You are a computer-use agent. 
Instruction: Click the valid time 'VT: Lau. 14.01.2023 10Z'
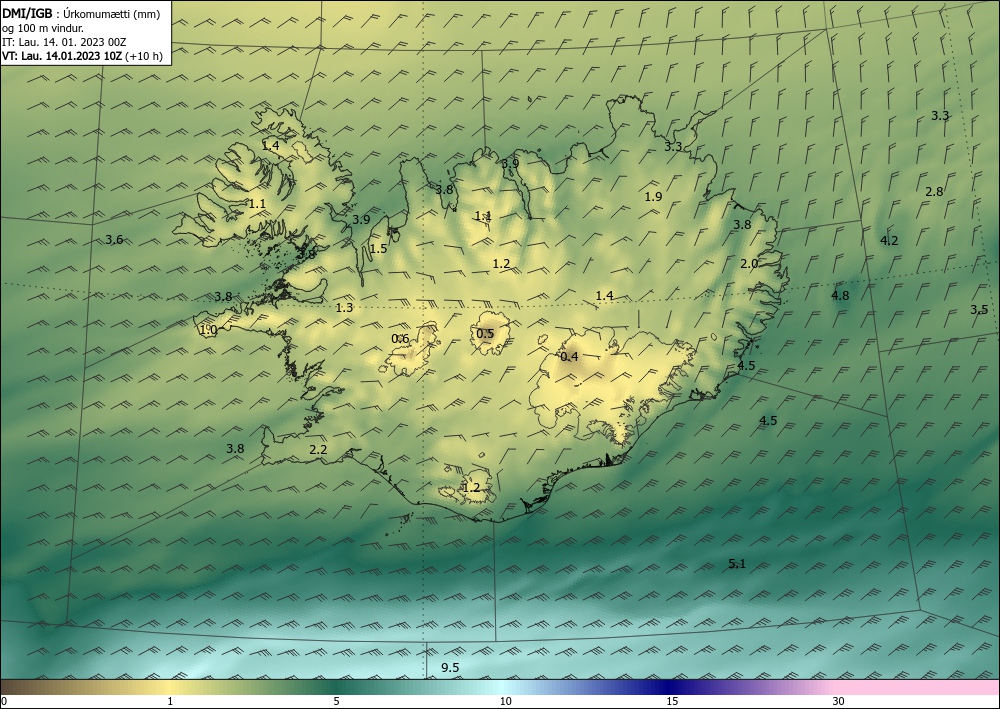click(62, 56)
